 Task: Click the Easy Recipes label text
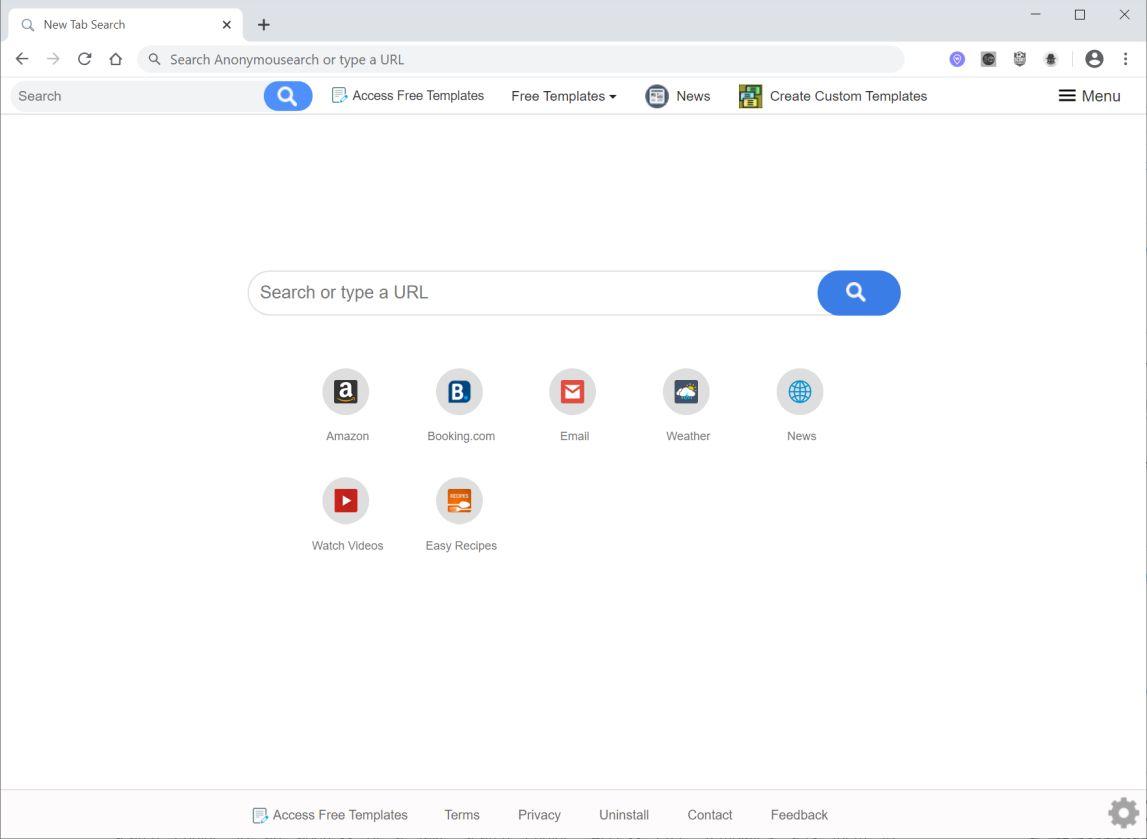461,546
